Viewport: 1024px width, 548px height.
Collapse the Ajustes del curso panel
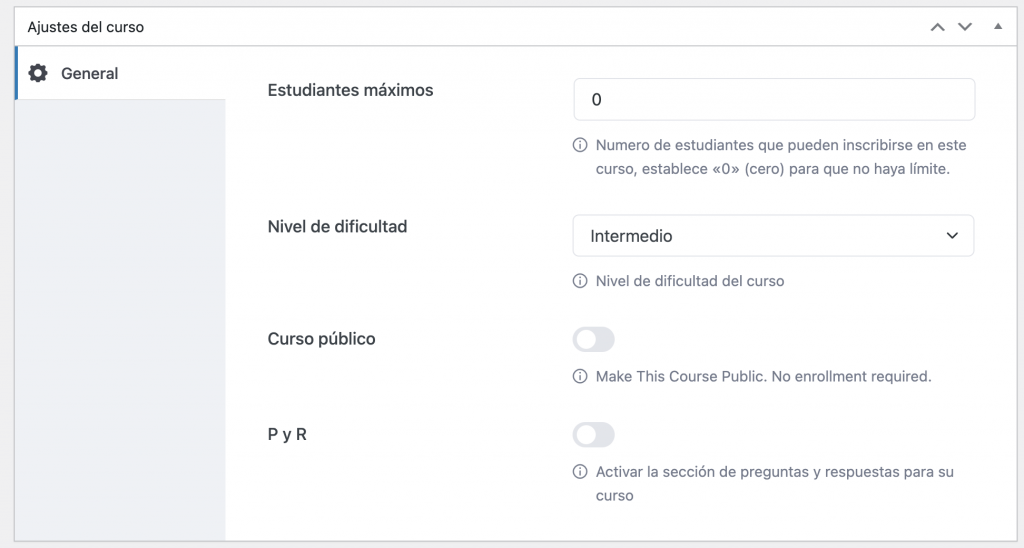(997, 27)
